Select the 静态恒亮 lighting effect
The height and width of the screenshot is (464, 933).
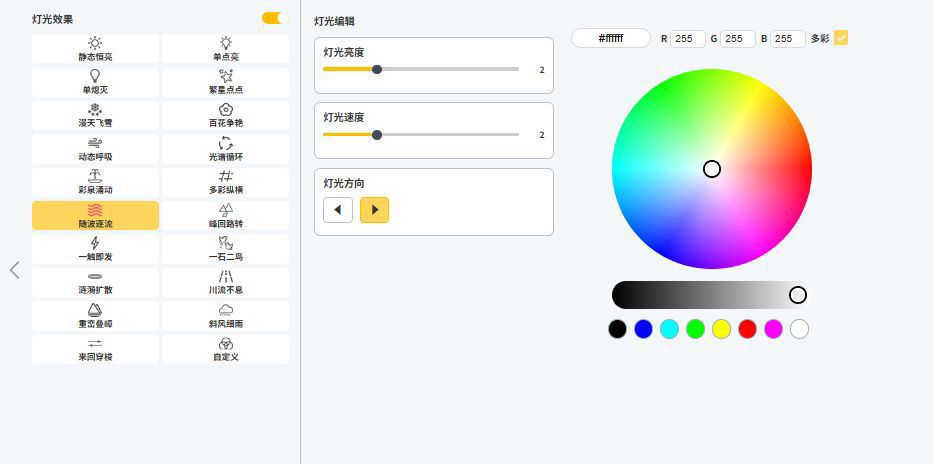point(95,49)
